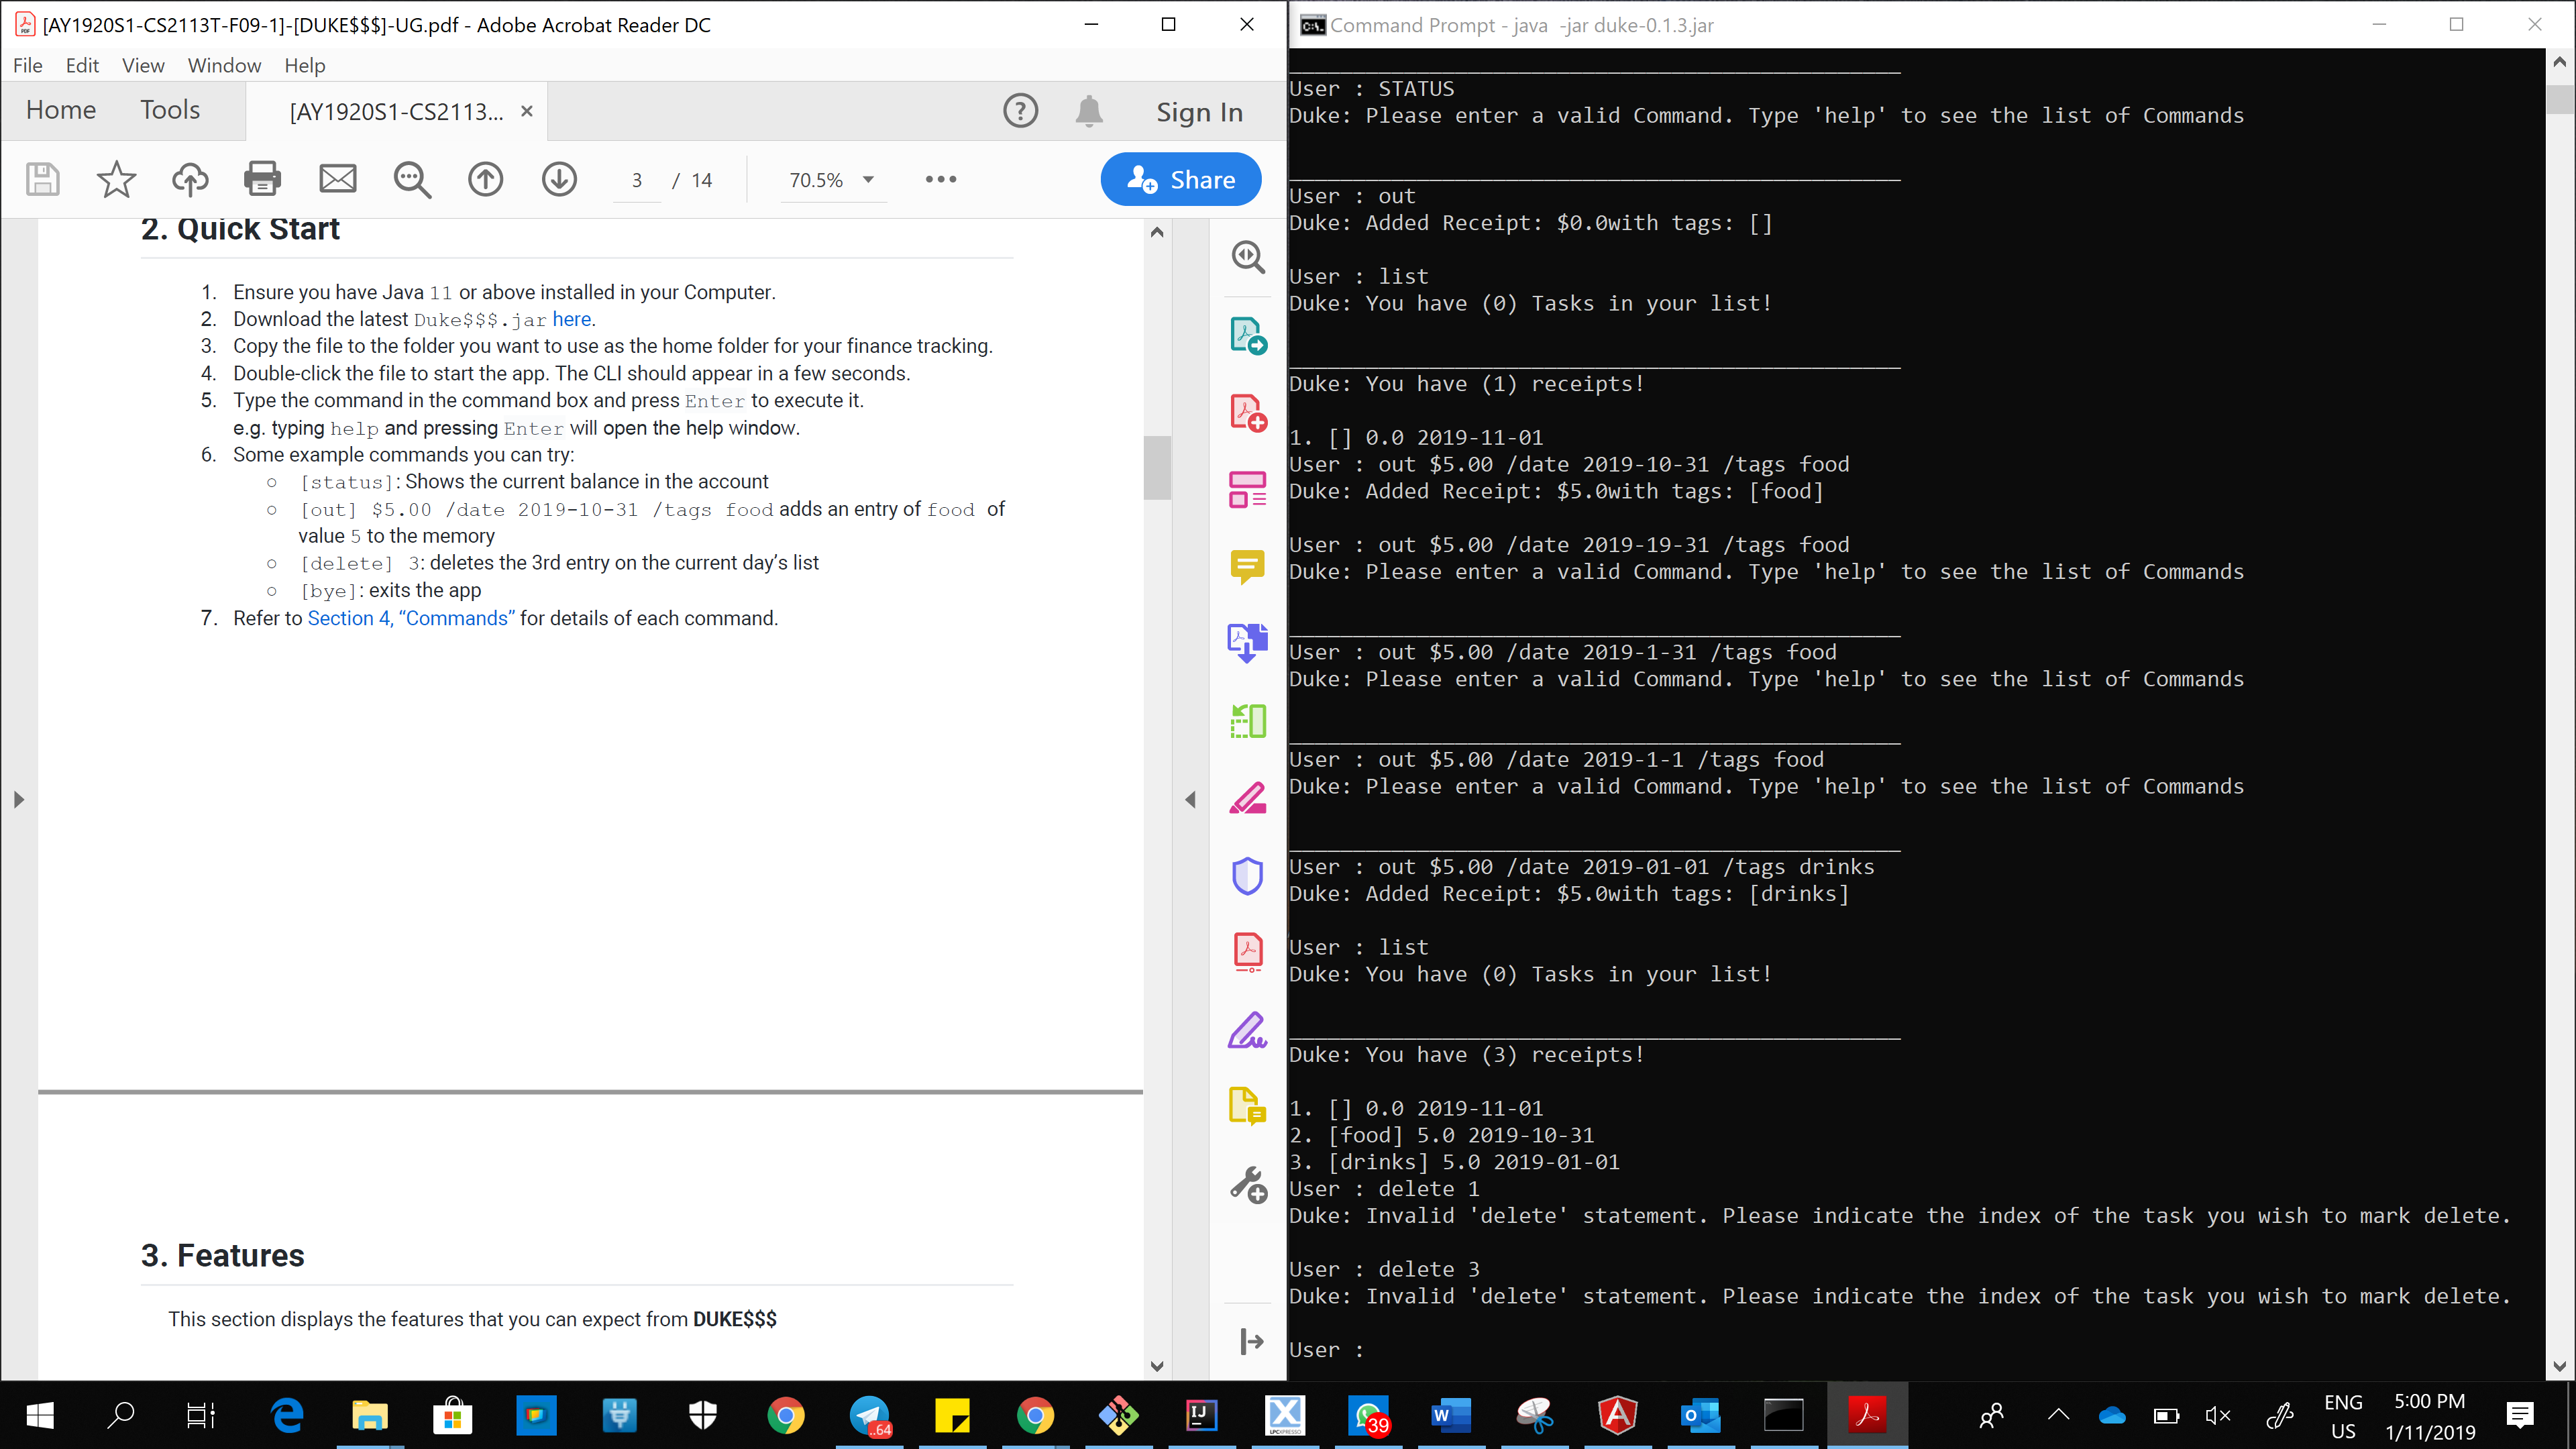Click the Print file icon
2576x1449 pixels.
point(262,180)
